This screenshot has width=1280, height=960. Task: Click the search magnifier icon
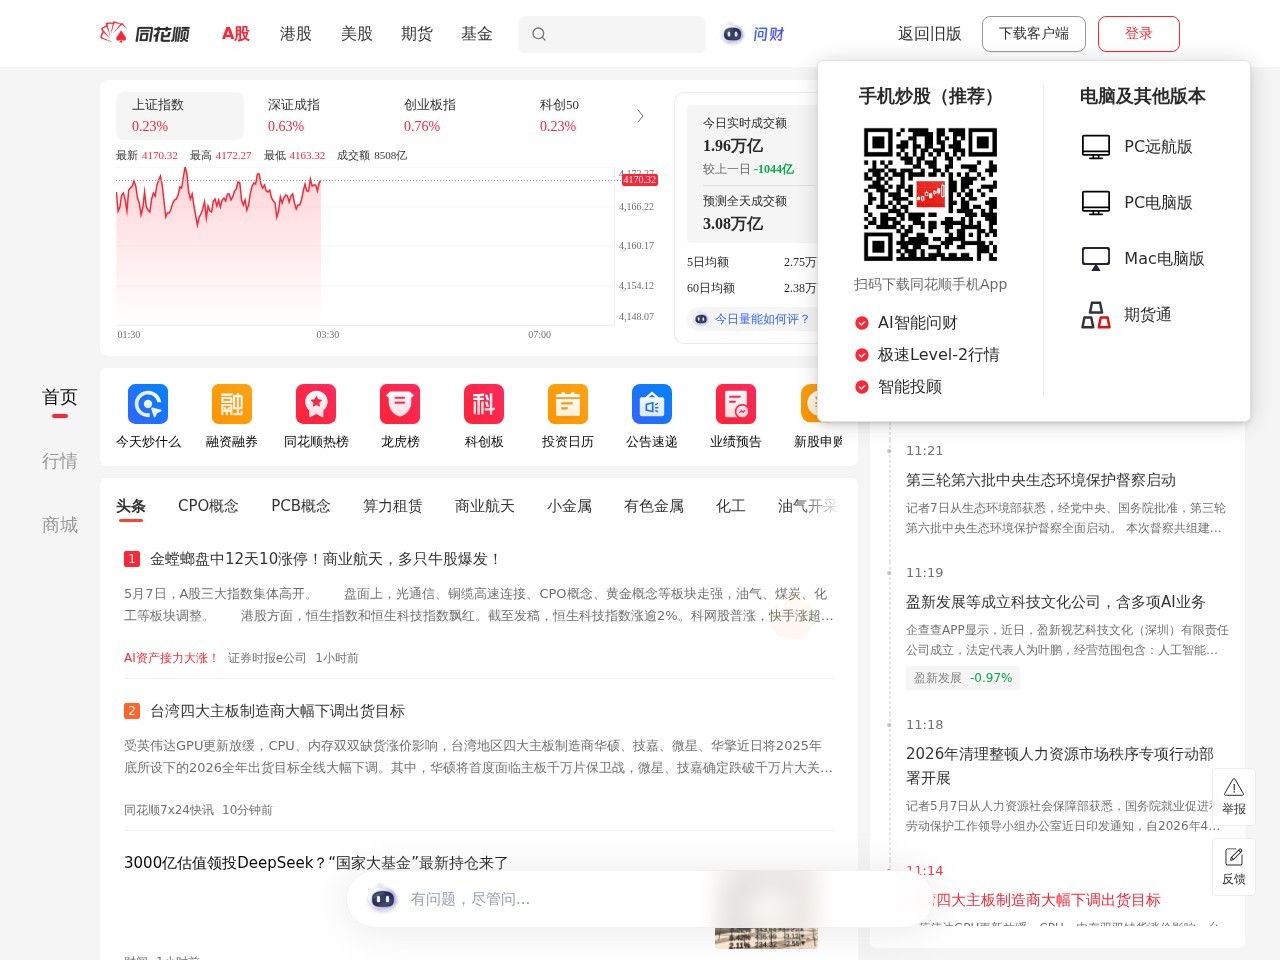pos(539,34)
